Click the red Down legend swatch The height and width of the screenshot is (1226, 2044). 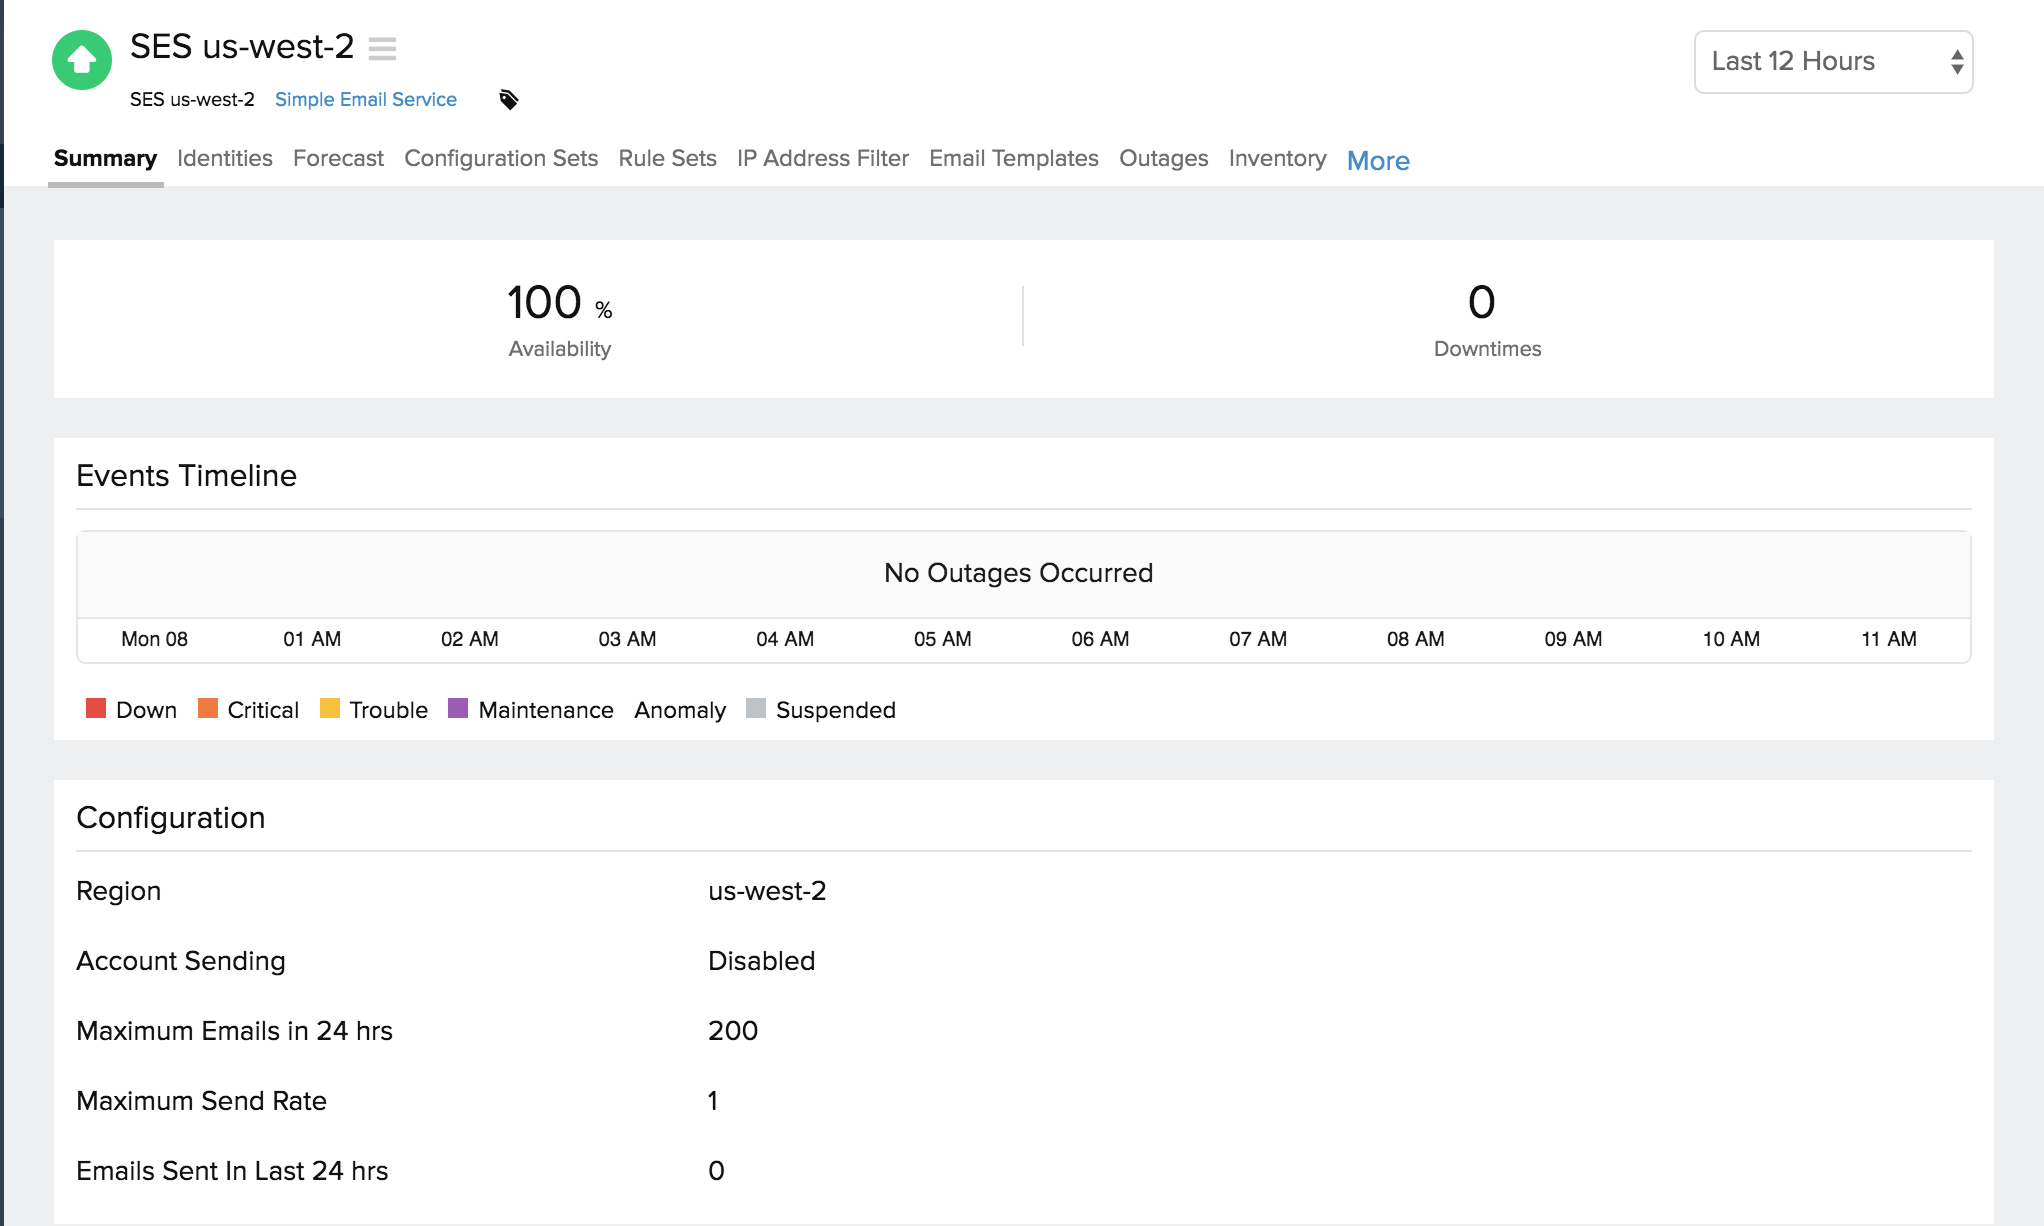tap(96, 709)
